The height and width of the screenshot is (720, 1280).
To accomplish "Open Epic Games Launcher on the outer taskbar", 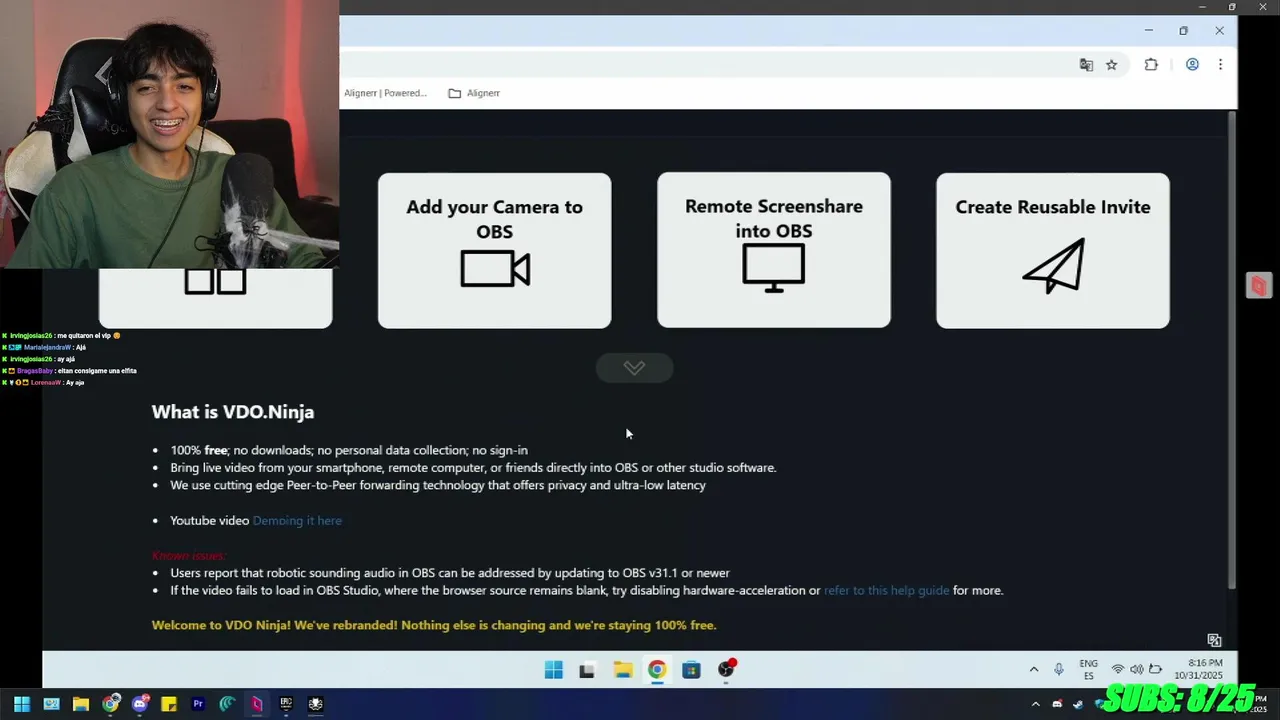I will coord(286,704).
